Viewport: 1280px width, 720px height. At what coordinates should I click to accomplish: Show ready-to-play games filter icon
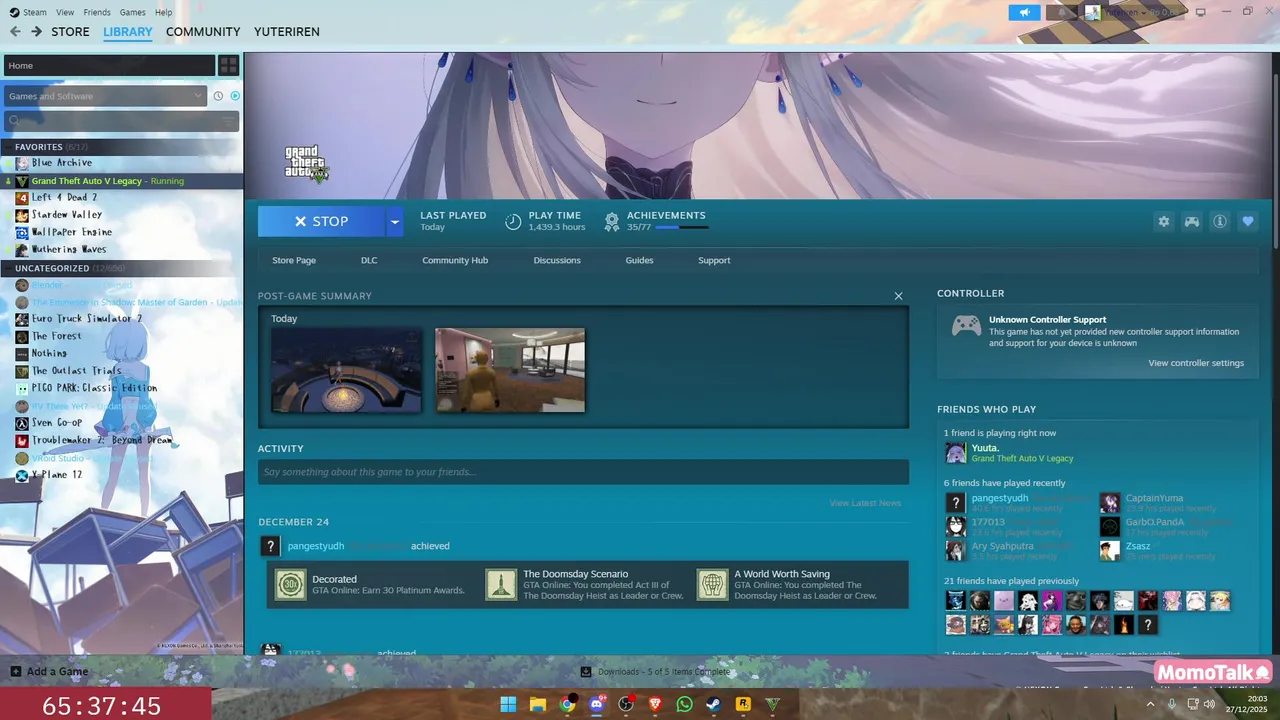pos(235,96)
